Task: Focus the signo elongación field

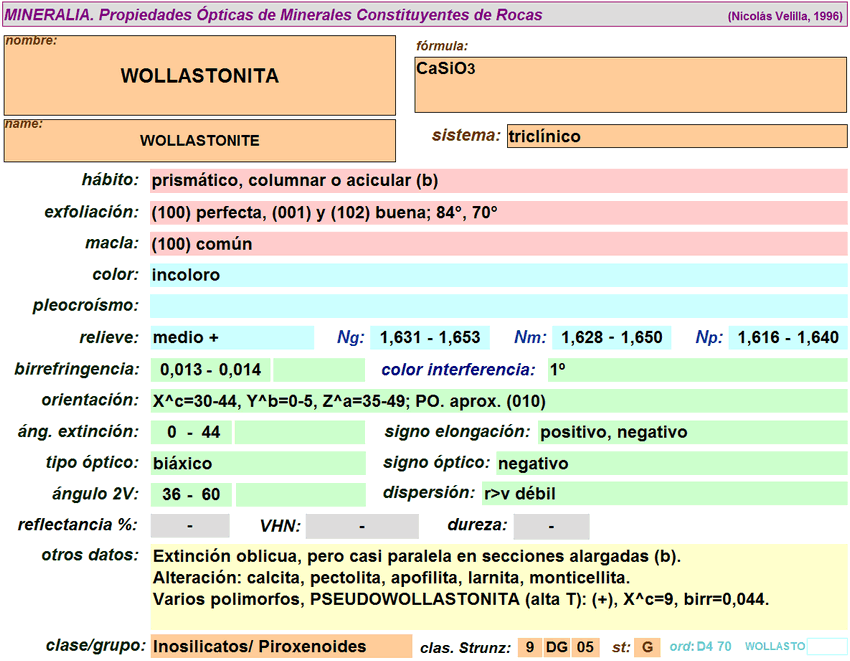Action: pos(692,432)
